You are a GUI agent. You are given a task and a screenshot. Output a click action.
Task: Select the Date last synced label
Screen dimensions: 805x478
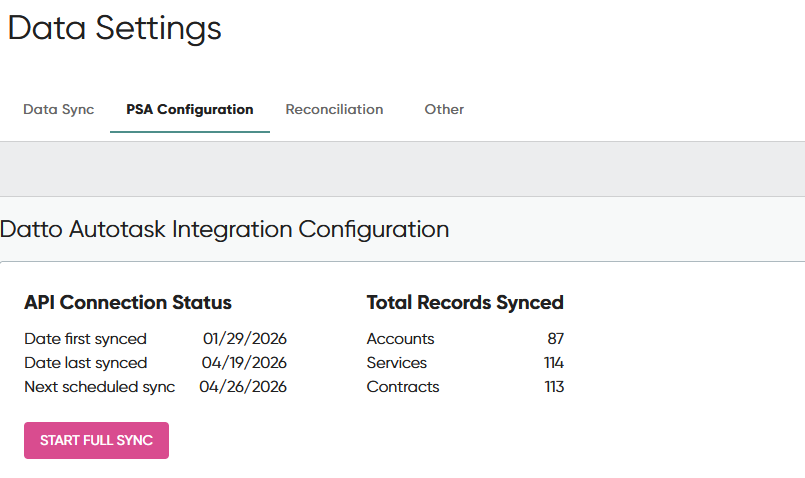click(86, 363)
